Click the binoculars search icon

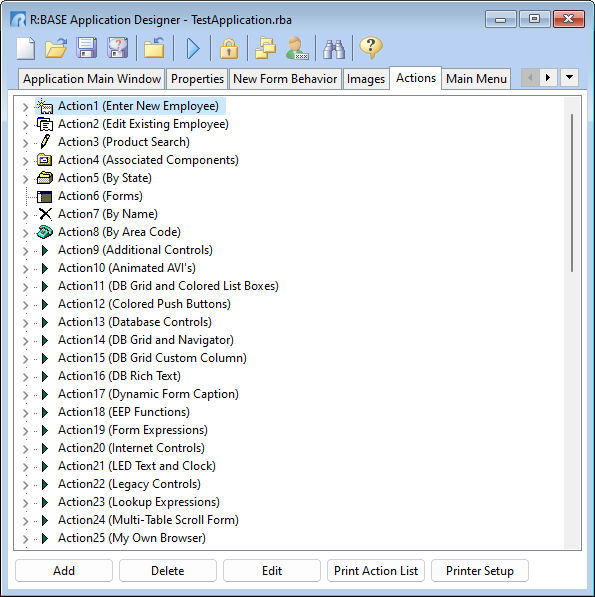point(334,49)
